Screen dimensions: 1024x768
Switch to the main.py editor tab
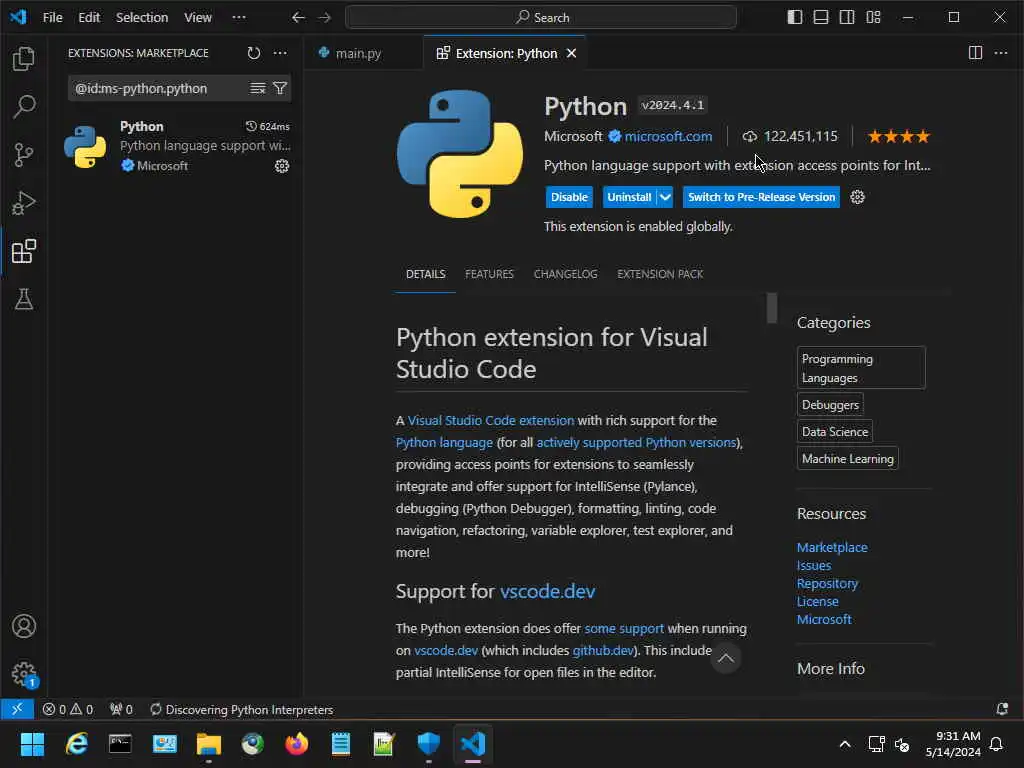pos(358,53)
